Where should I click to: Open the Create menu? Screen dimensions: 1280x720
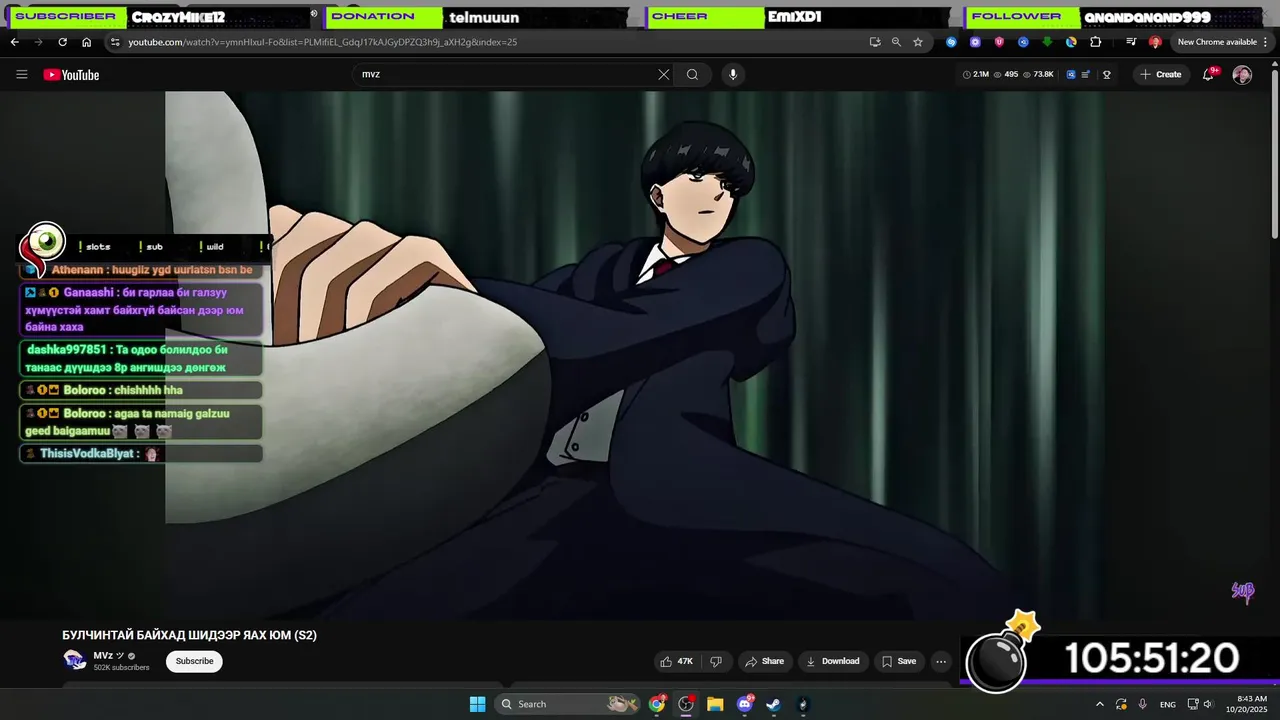(x=1160, y=74)
